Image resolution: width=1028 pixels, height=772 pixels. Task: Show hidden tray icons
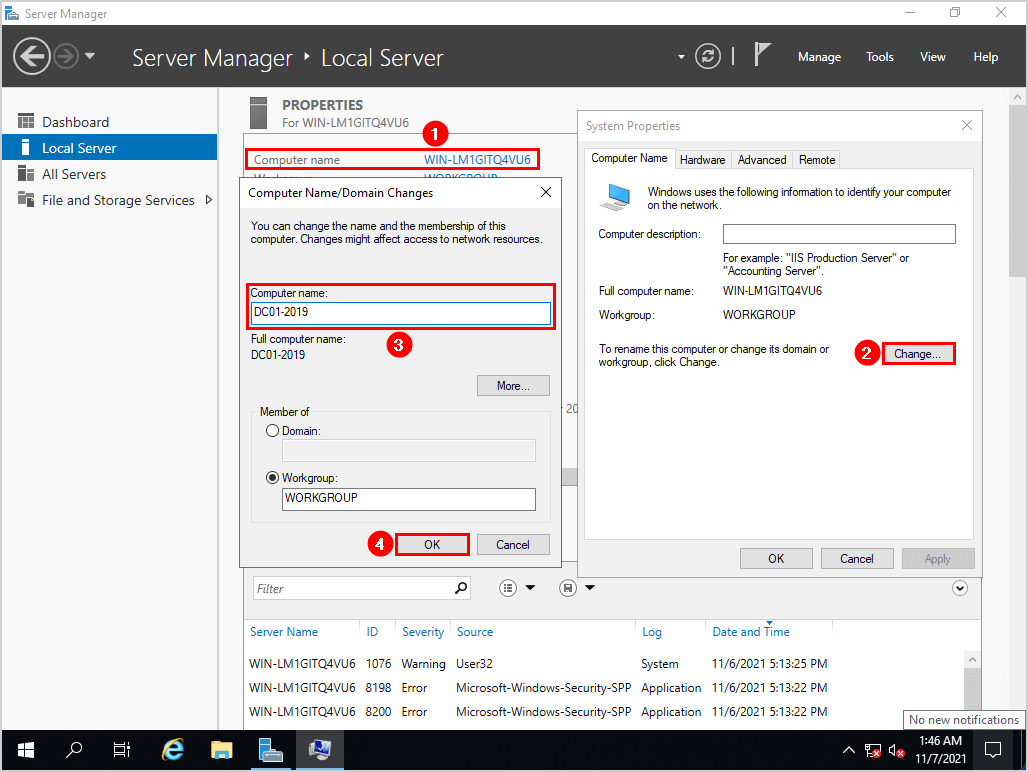848,750
